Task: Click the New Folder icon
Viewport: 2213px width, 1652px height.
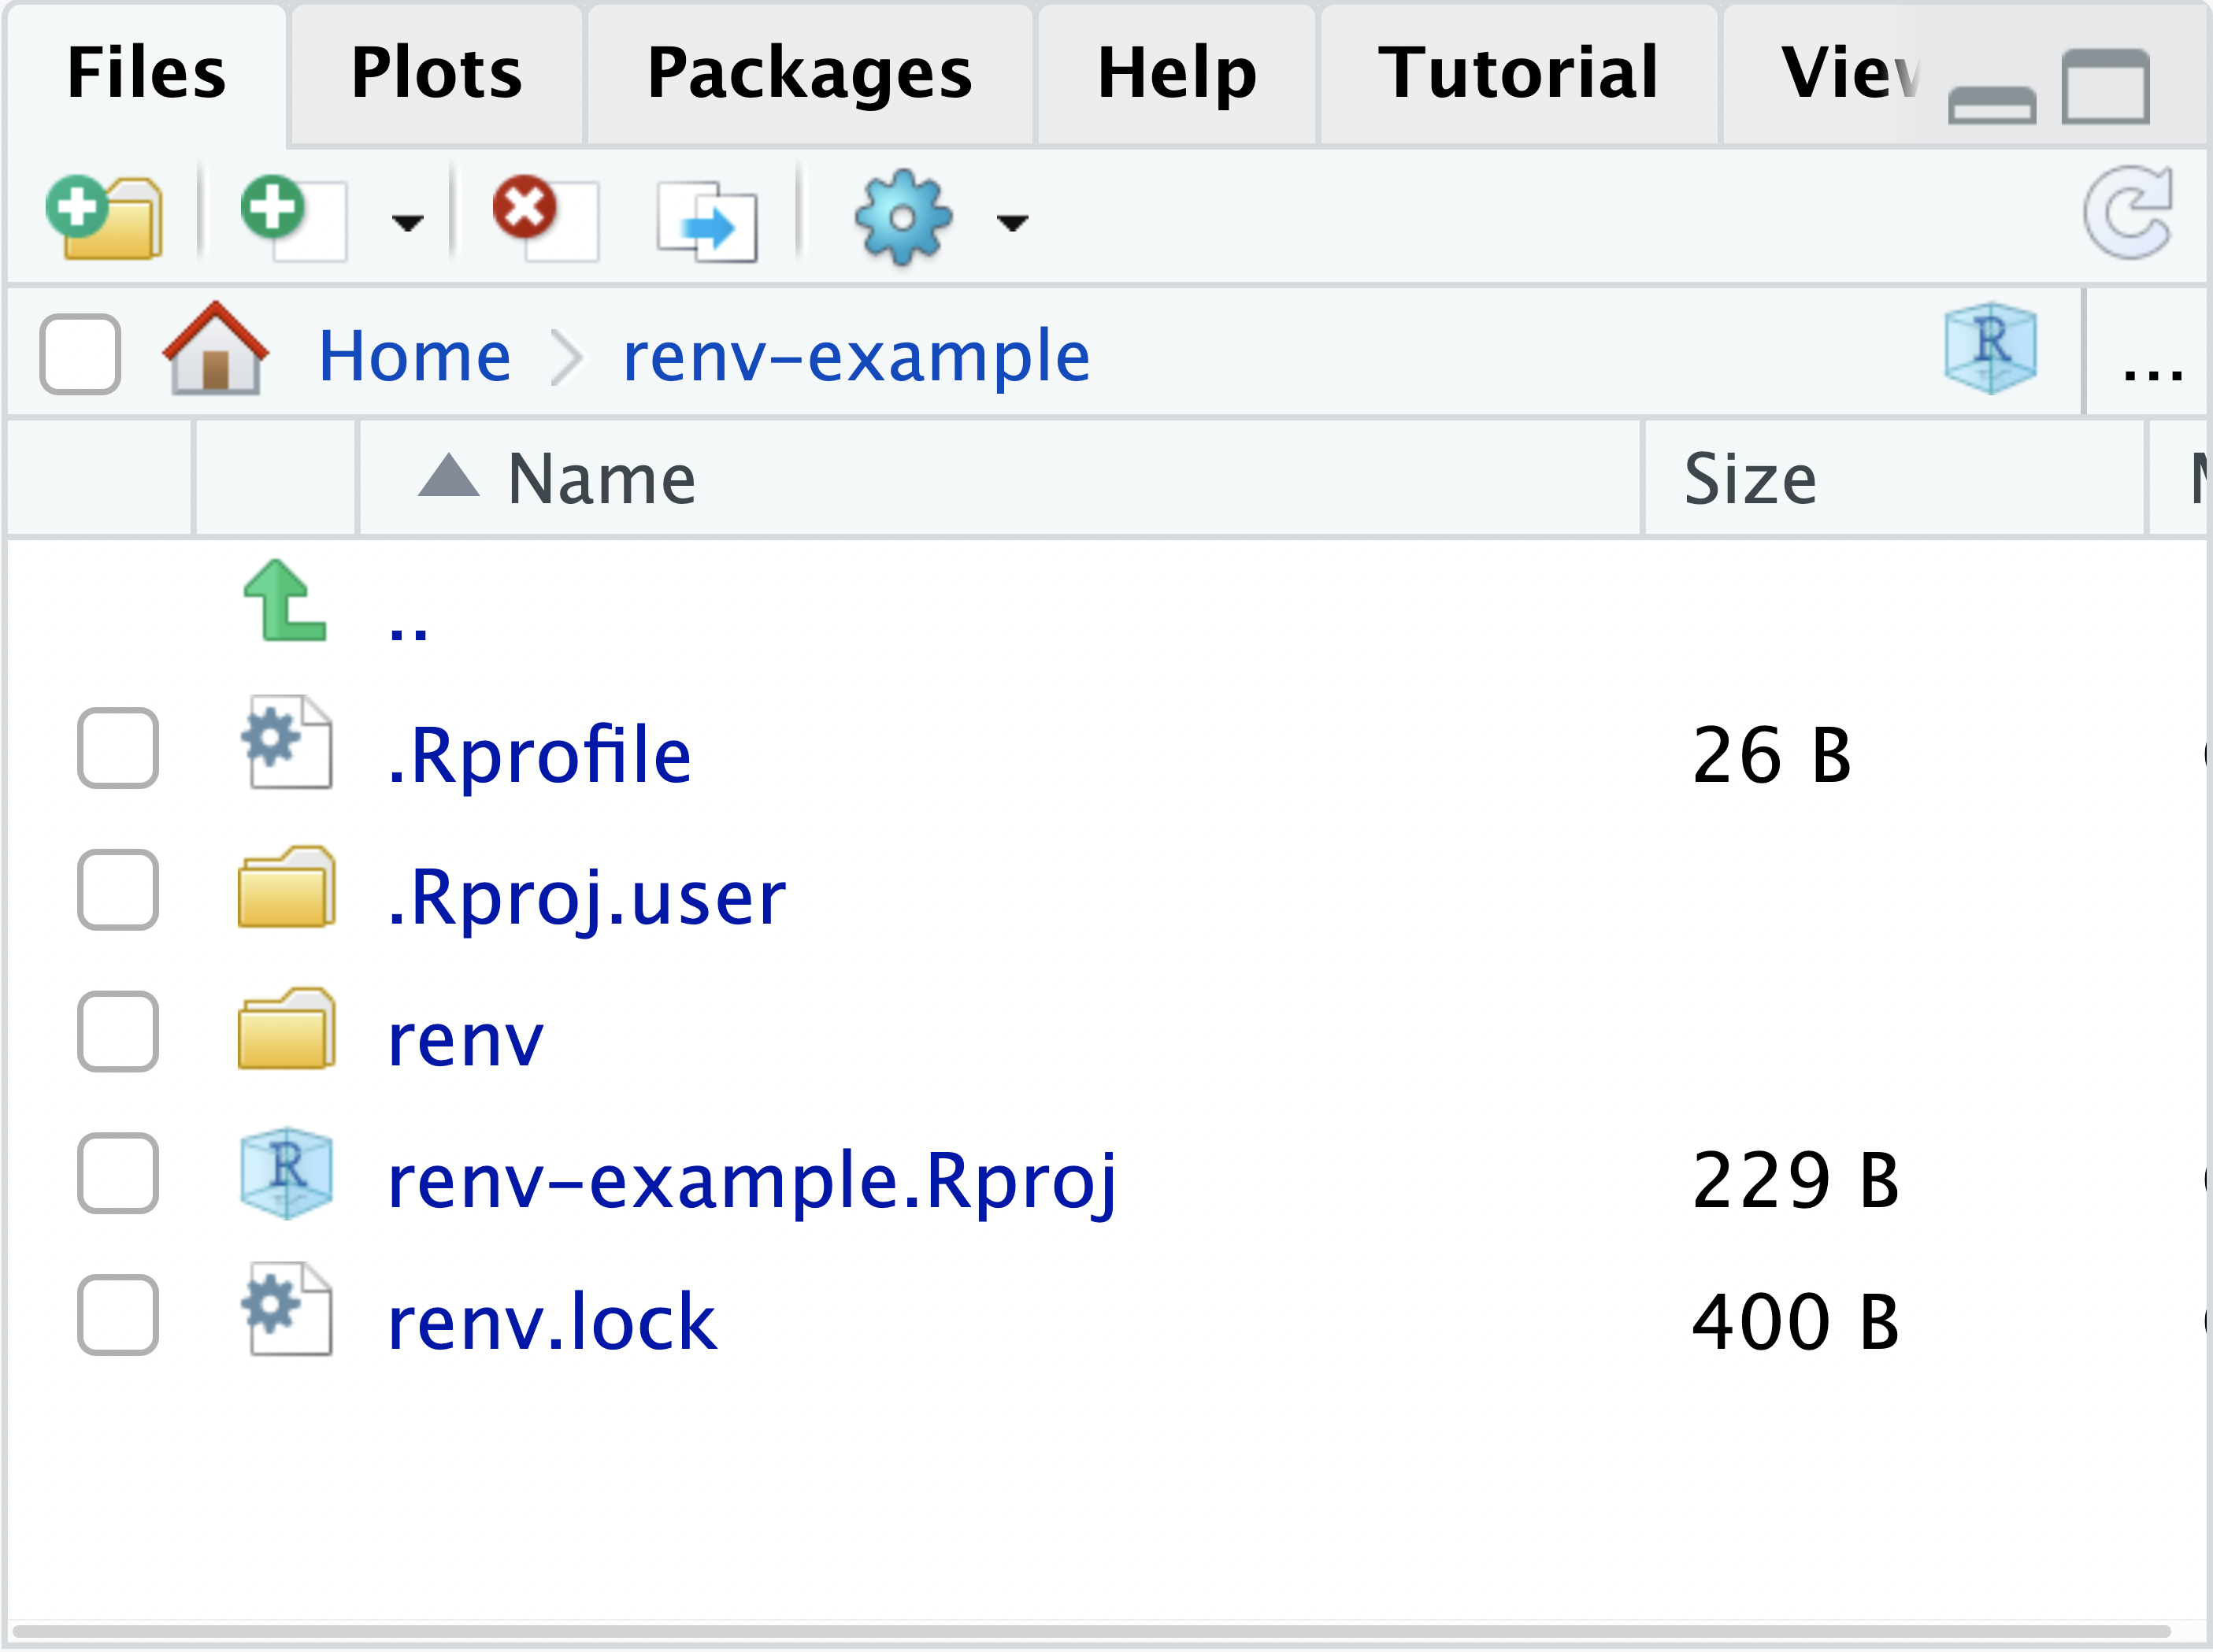Action: pos(105,217)
